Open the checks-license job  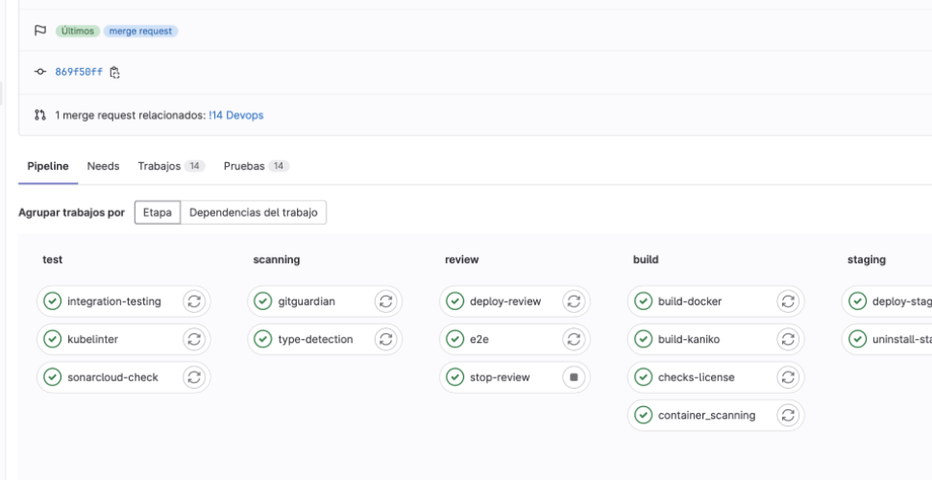(697, 377)
